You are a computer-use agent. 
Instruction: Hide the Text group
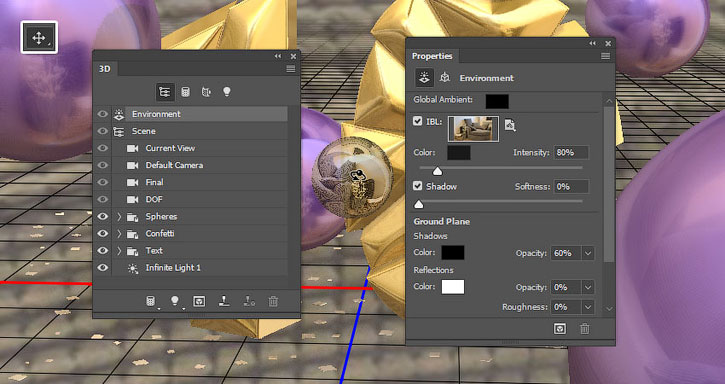click(x=103, y=251)
